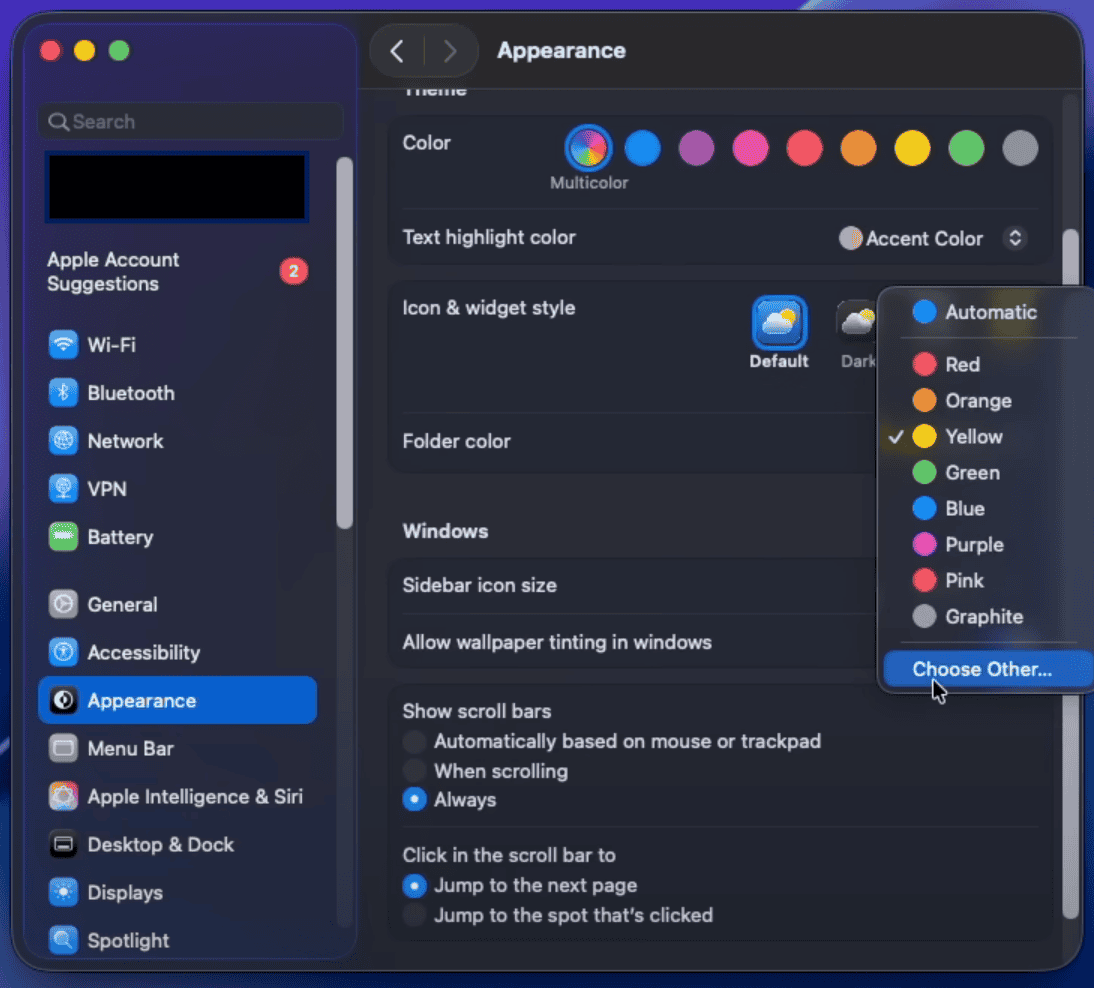Select Appearance in the sidebar
The image size is (1094, 988).
pos(177,700)
